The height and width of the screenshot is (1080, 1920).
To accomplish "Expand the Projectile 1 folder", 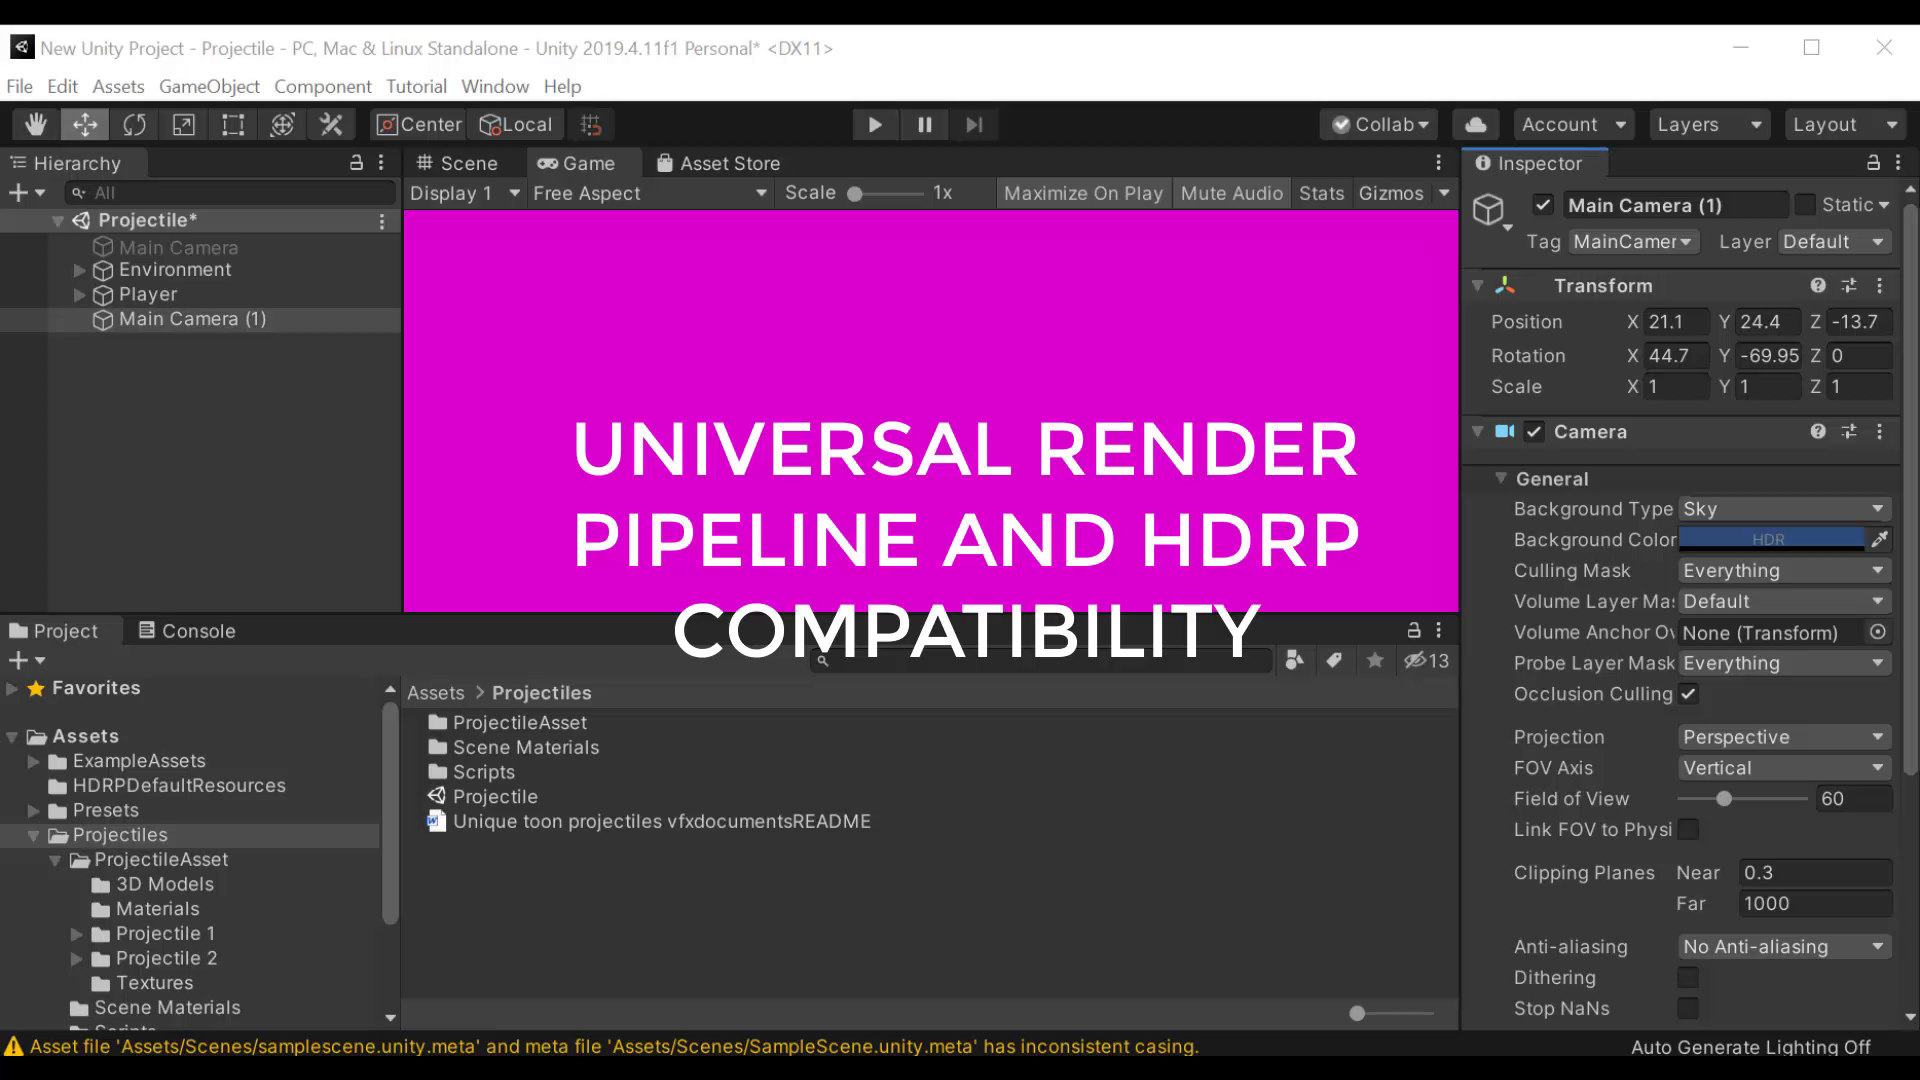I will coord(76,934).
